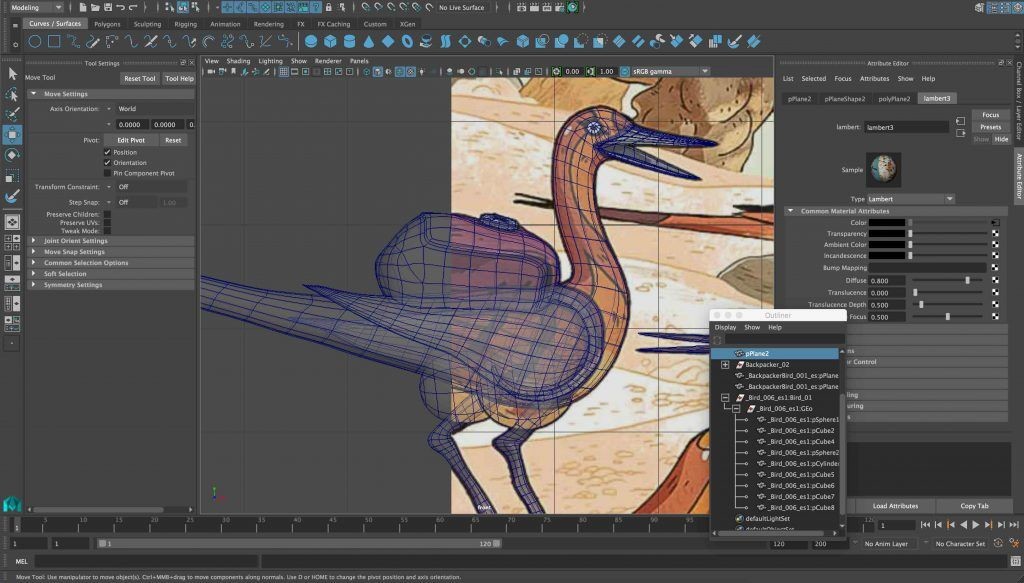Screen dimensions: 1024x583
Task: Click the Edit Pivot button
Action: tap(130, 140)
